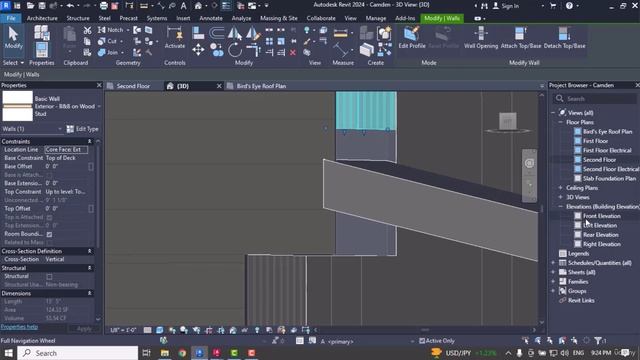Click the Print icon in quick access toolbar
Viewport: 640px width, 360px height.
coord(104,6)
